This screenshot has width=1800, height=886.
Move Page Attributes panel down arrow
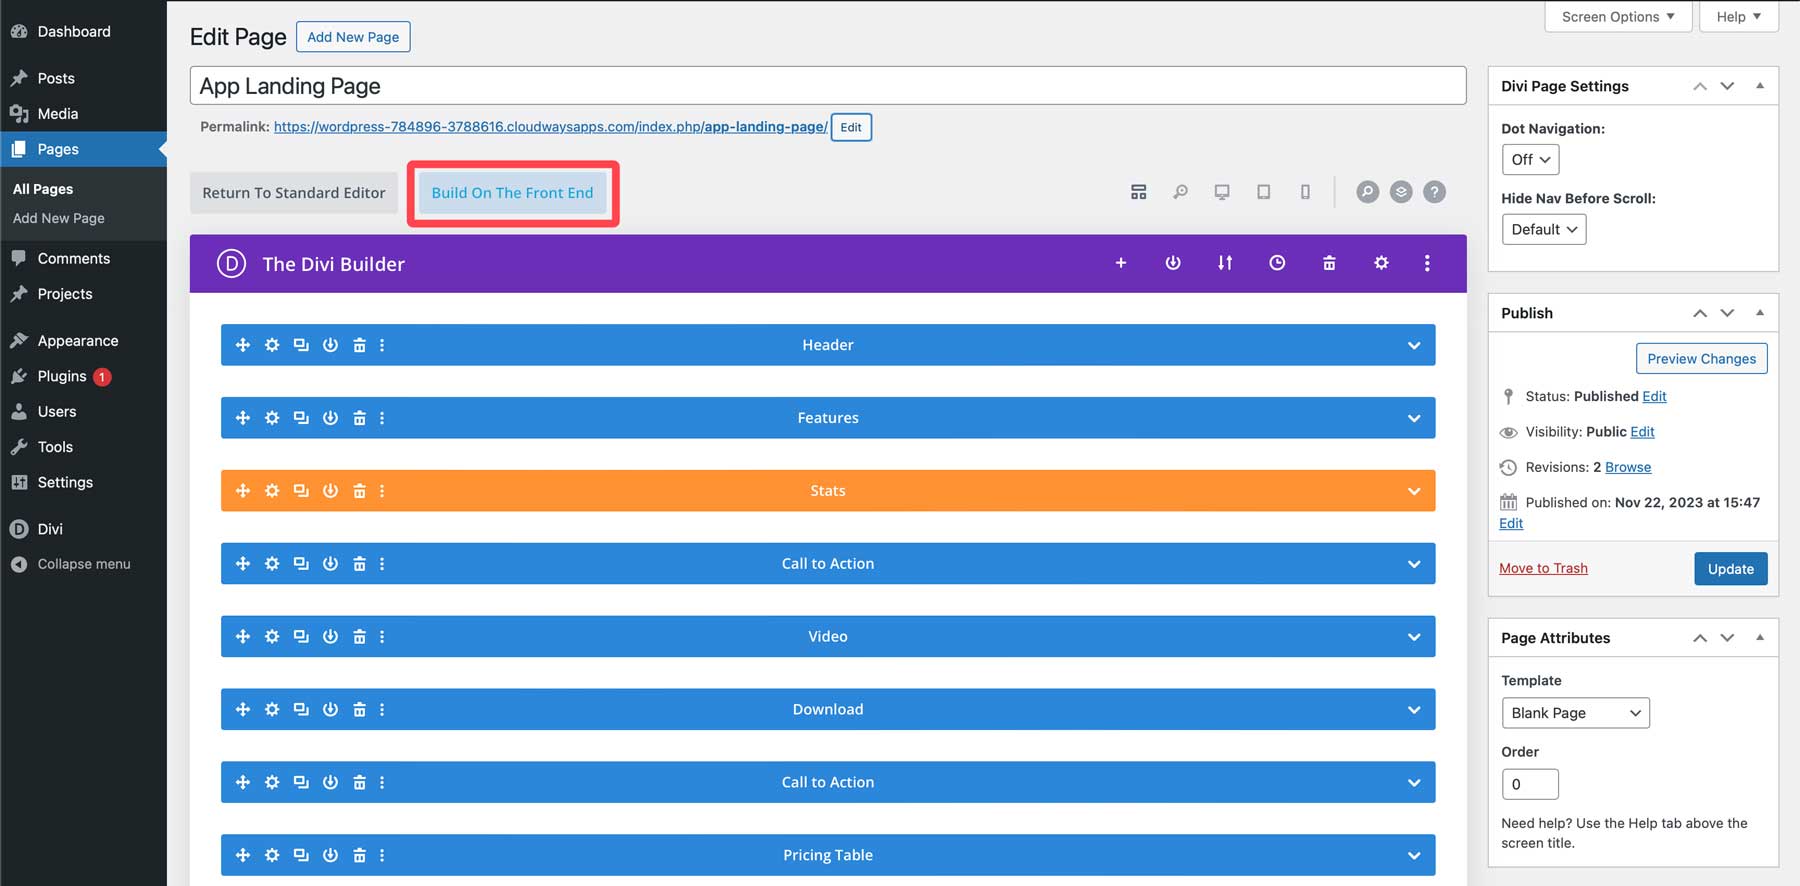[x=1727, y=638]
